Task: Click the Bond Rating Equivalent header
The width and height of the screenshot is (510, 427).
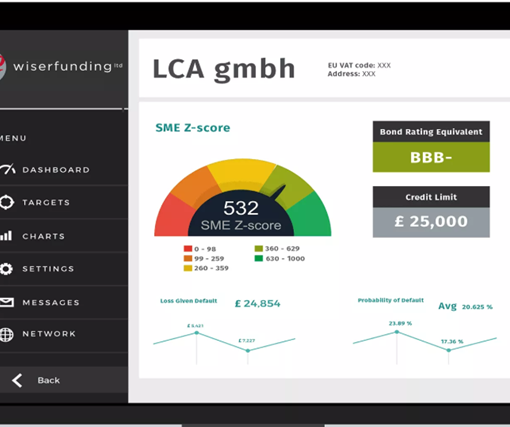Action: 431,132
